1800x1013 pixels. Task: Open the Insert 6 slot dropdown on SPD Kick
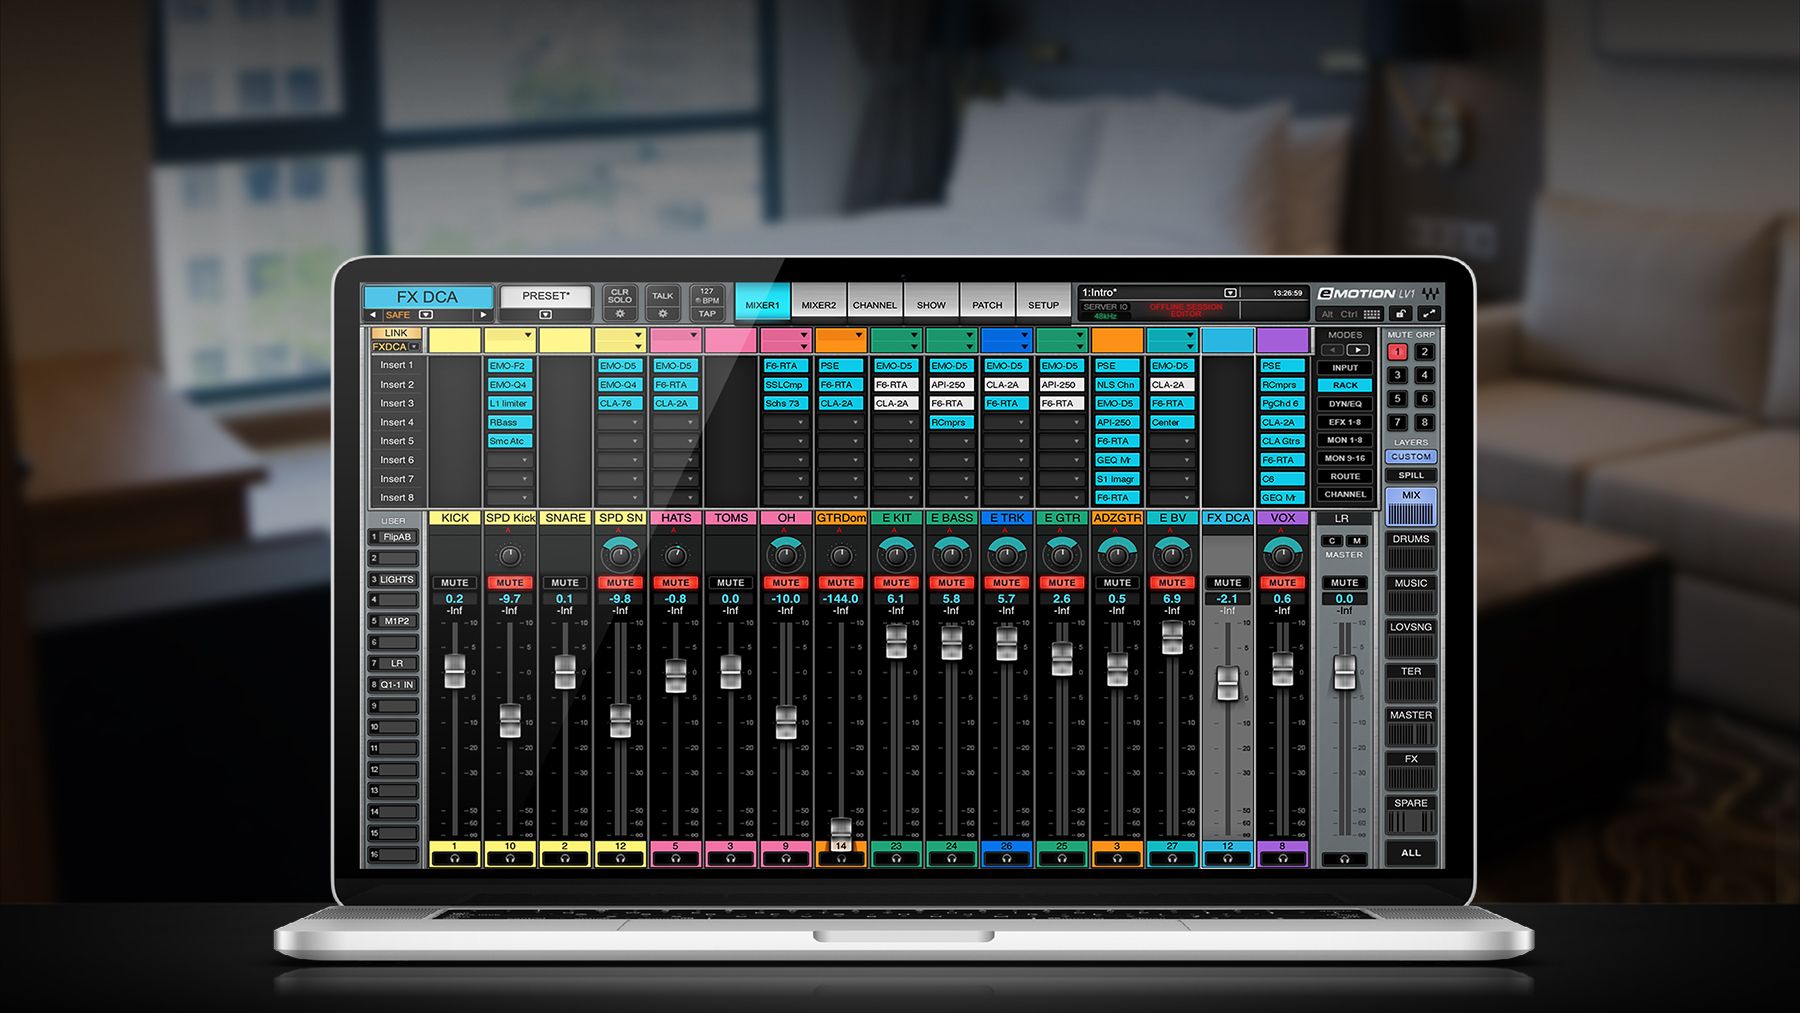510,460
